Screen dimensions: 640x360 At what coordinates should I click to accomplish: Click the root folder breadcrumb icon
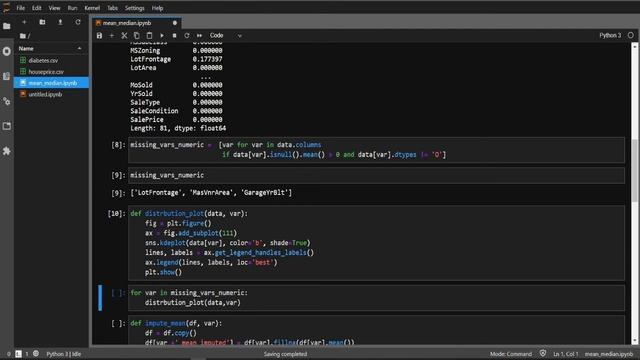tap(23, 36)
